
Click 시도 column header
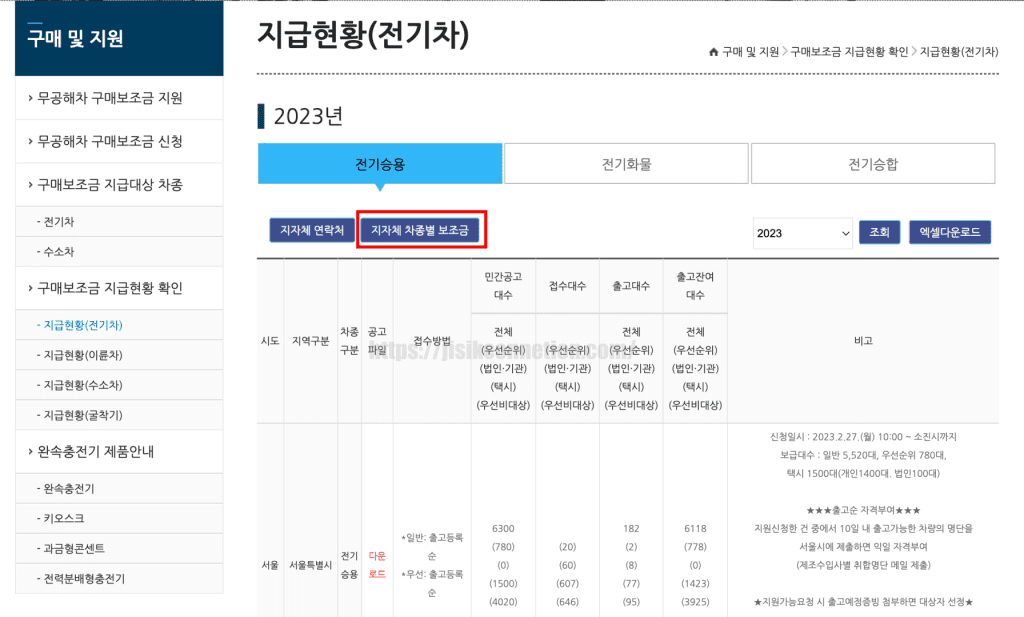click(x=270, y=341)
